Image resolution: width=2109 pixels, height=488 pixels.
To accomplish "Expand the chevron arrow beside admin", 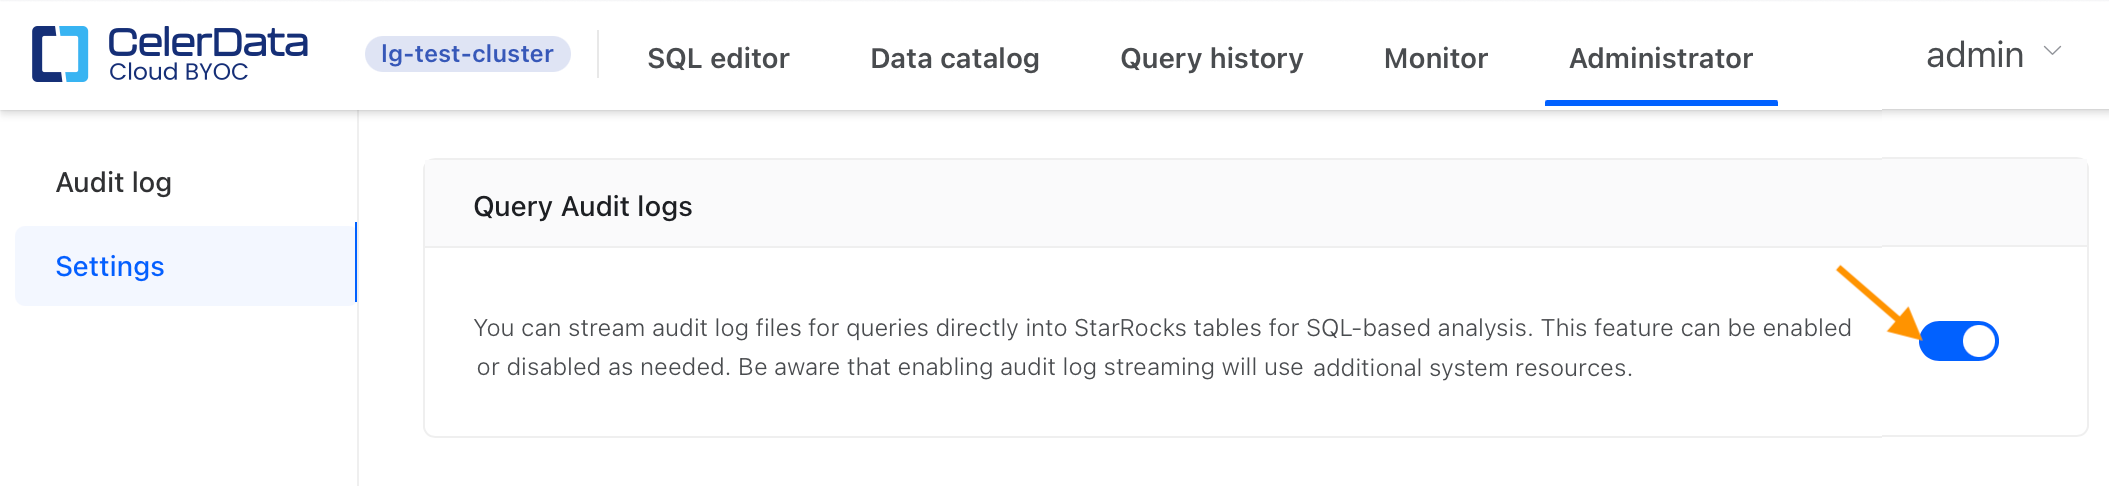I will coord(2052,51).
